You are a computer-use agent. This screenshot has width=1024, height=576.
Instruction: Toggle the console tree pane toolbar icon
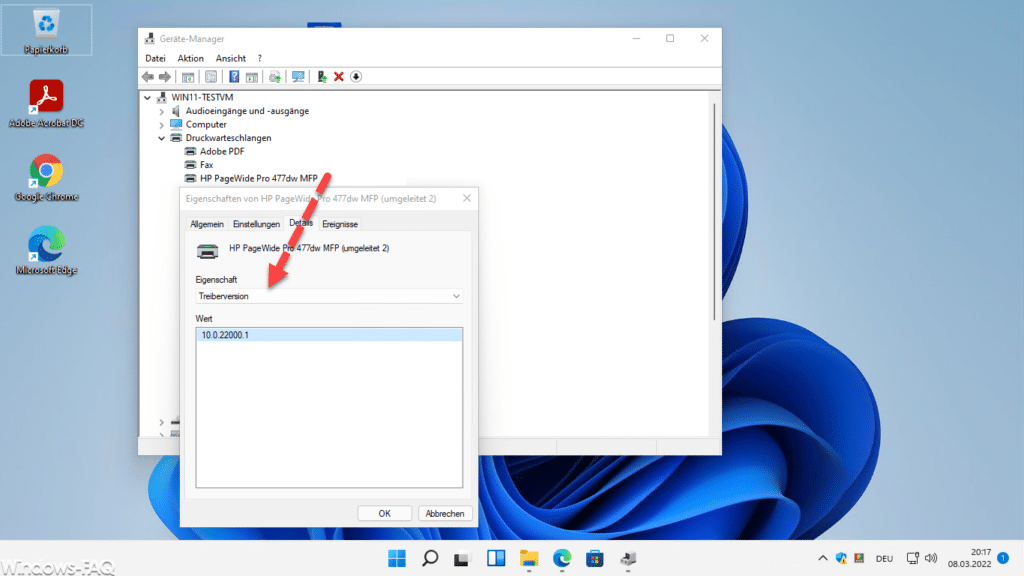tap(188, 77)
